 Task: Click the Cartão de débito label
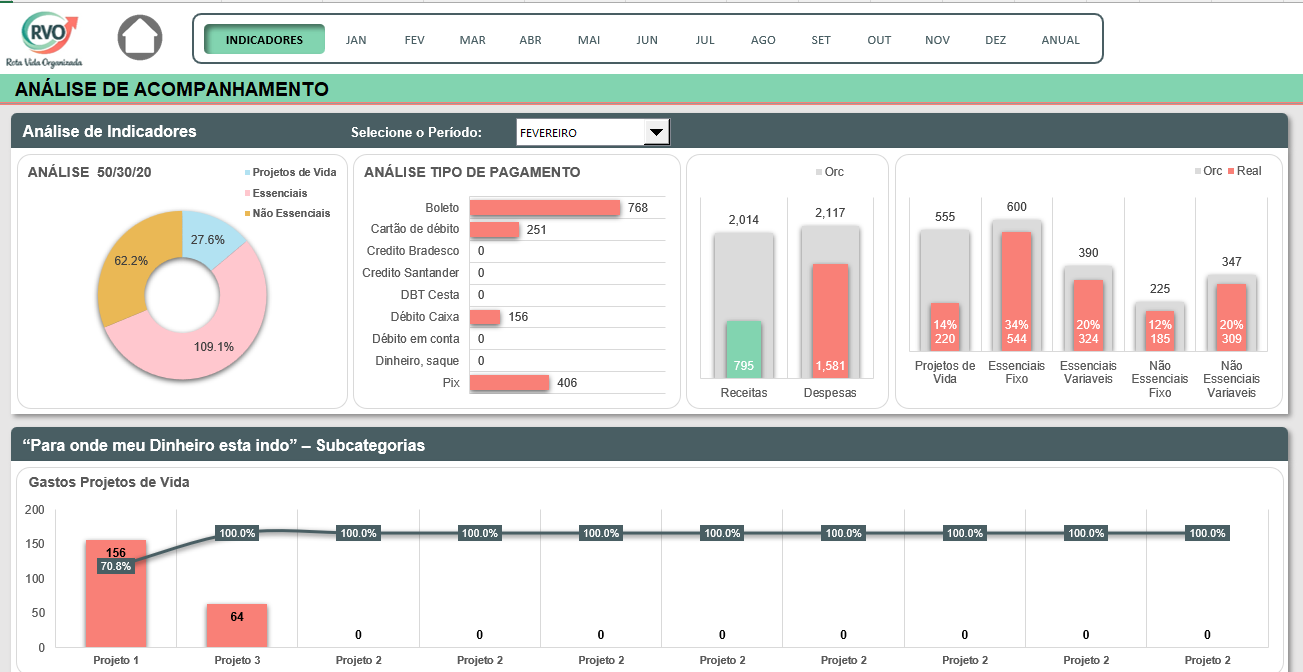coord(415,229)
